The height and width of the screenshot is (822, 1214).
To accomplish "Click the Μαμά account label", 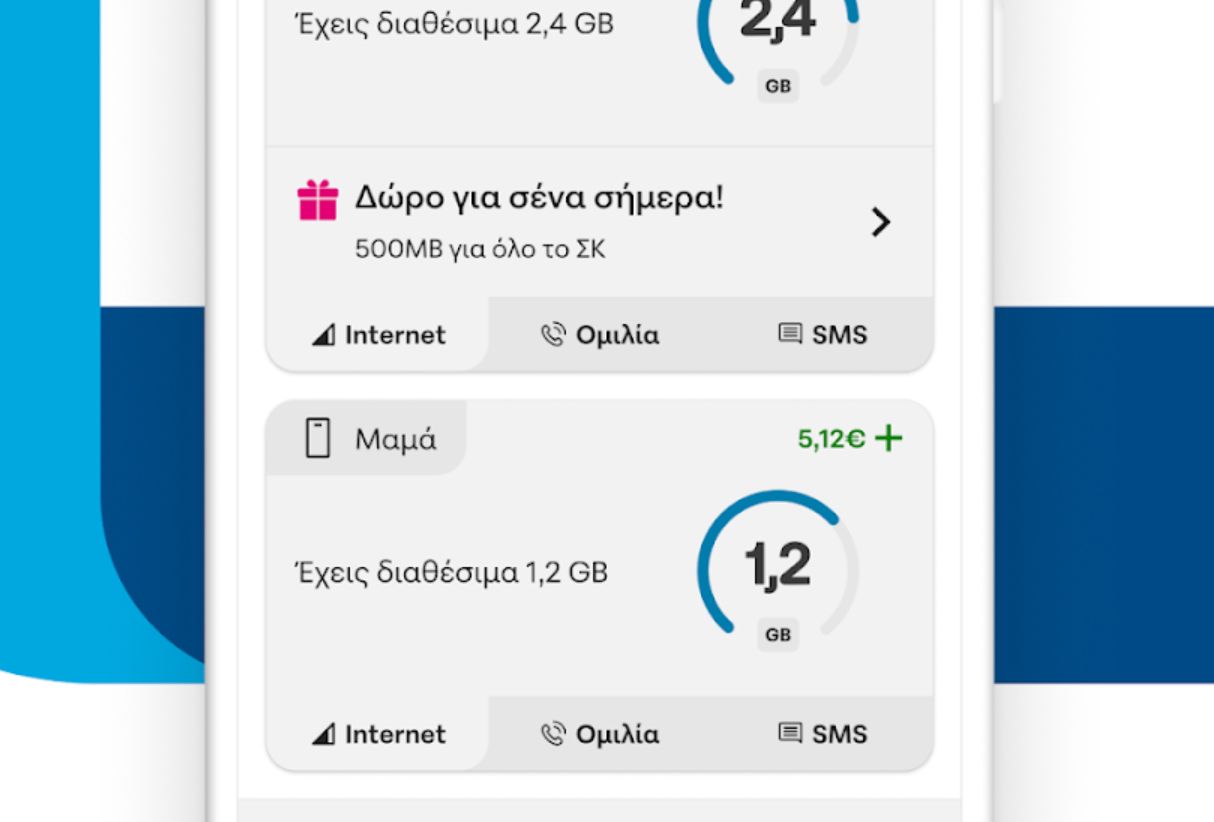I will (395, 439).
